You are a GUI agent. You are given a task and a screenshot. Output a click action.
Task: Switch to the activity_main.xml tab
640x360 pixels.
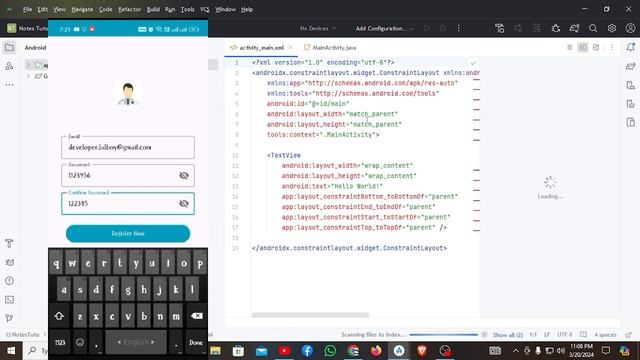261,48
